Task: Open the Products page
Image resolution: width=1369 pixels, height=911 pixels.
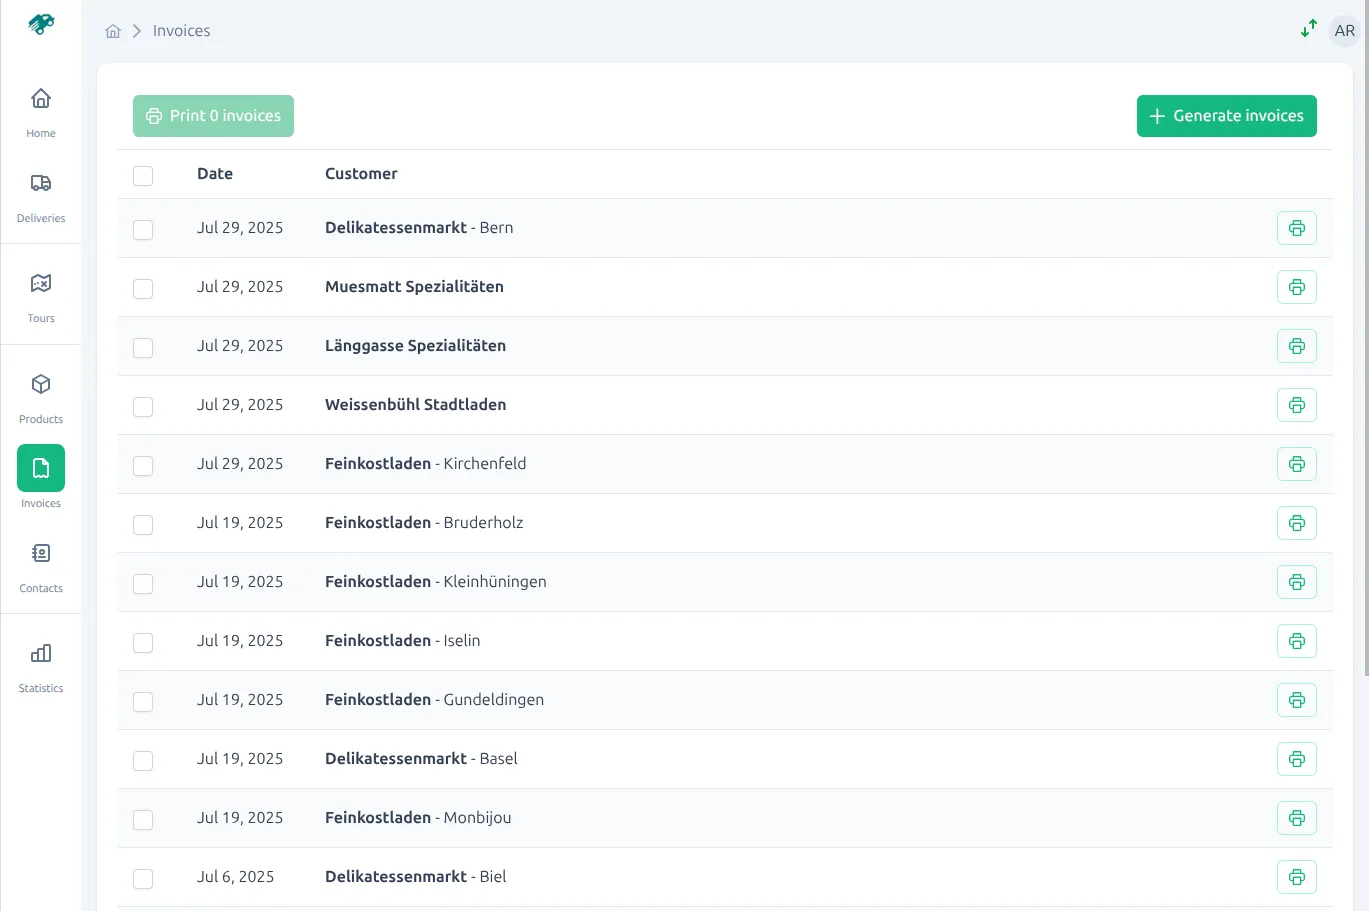Action: tap(40, 396)
